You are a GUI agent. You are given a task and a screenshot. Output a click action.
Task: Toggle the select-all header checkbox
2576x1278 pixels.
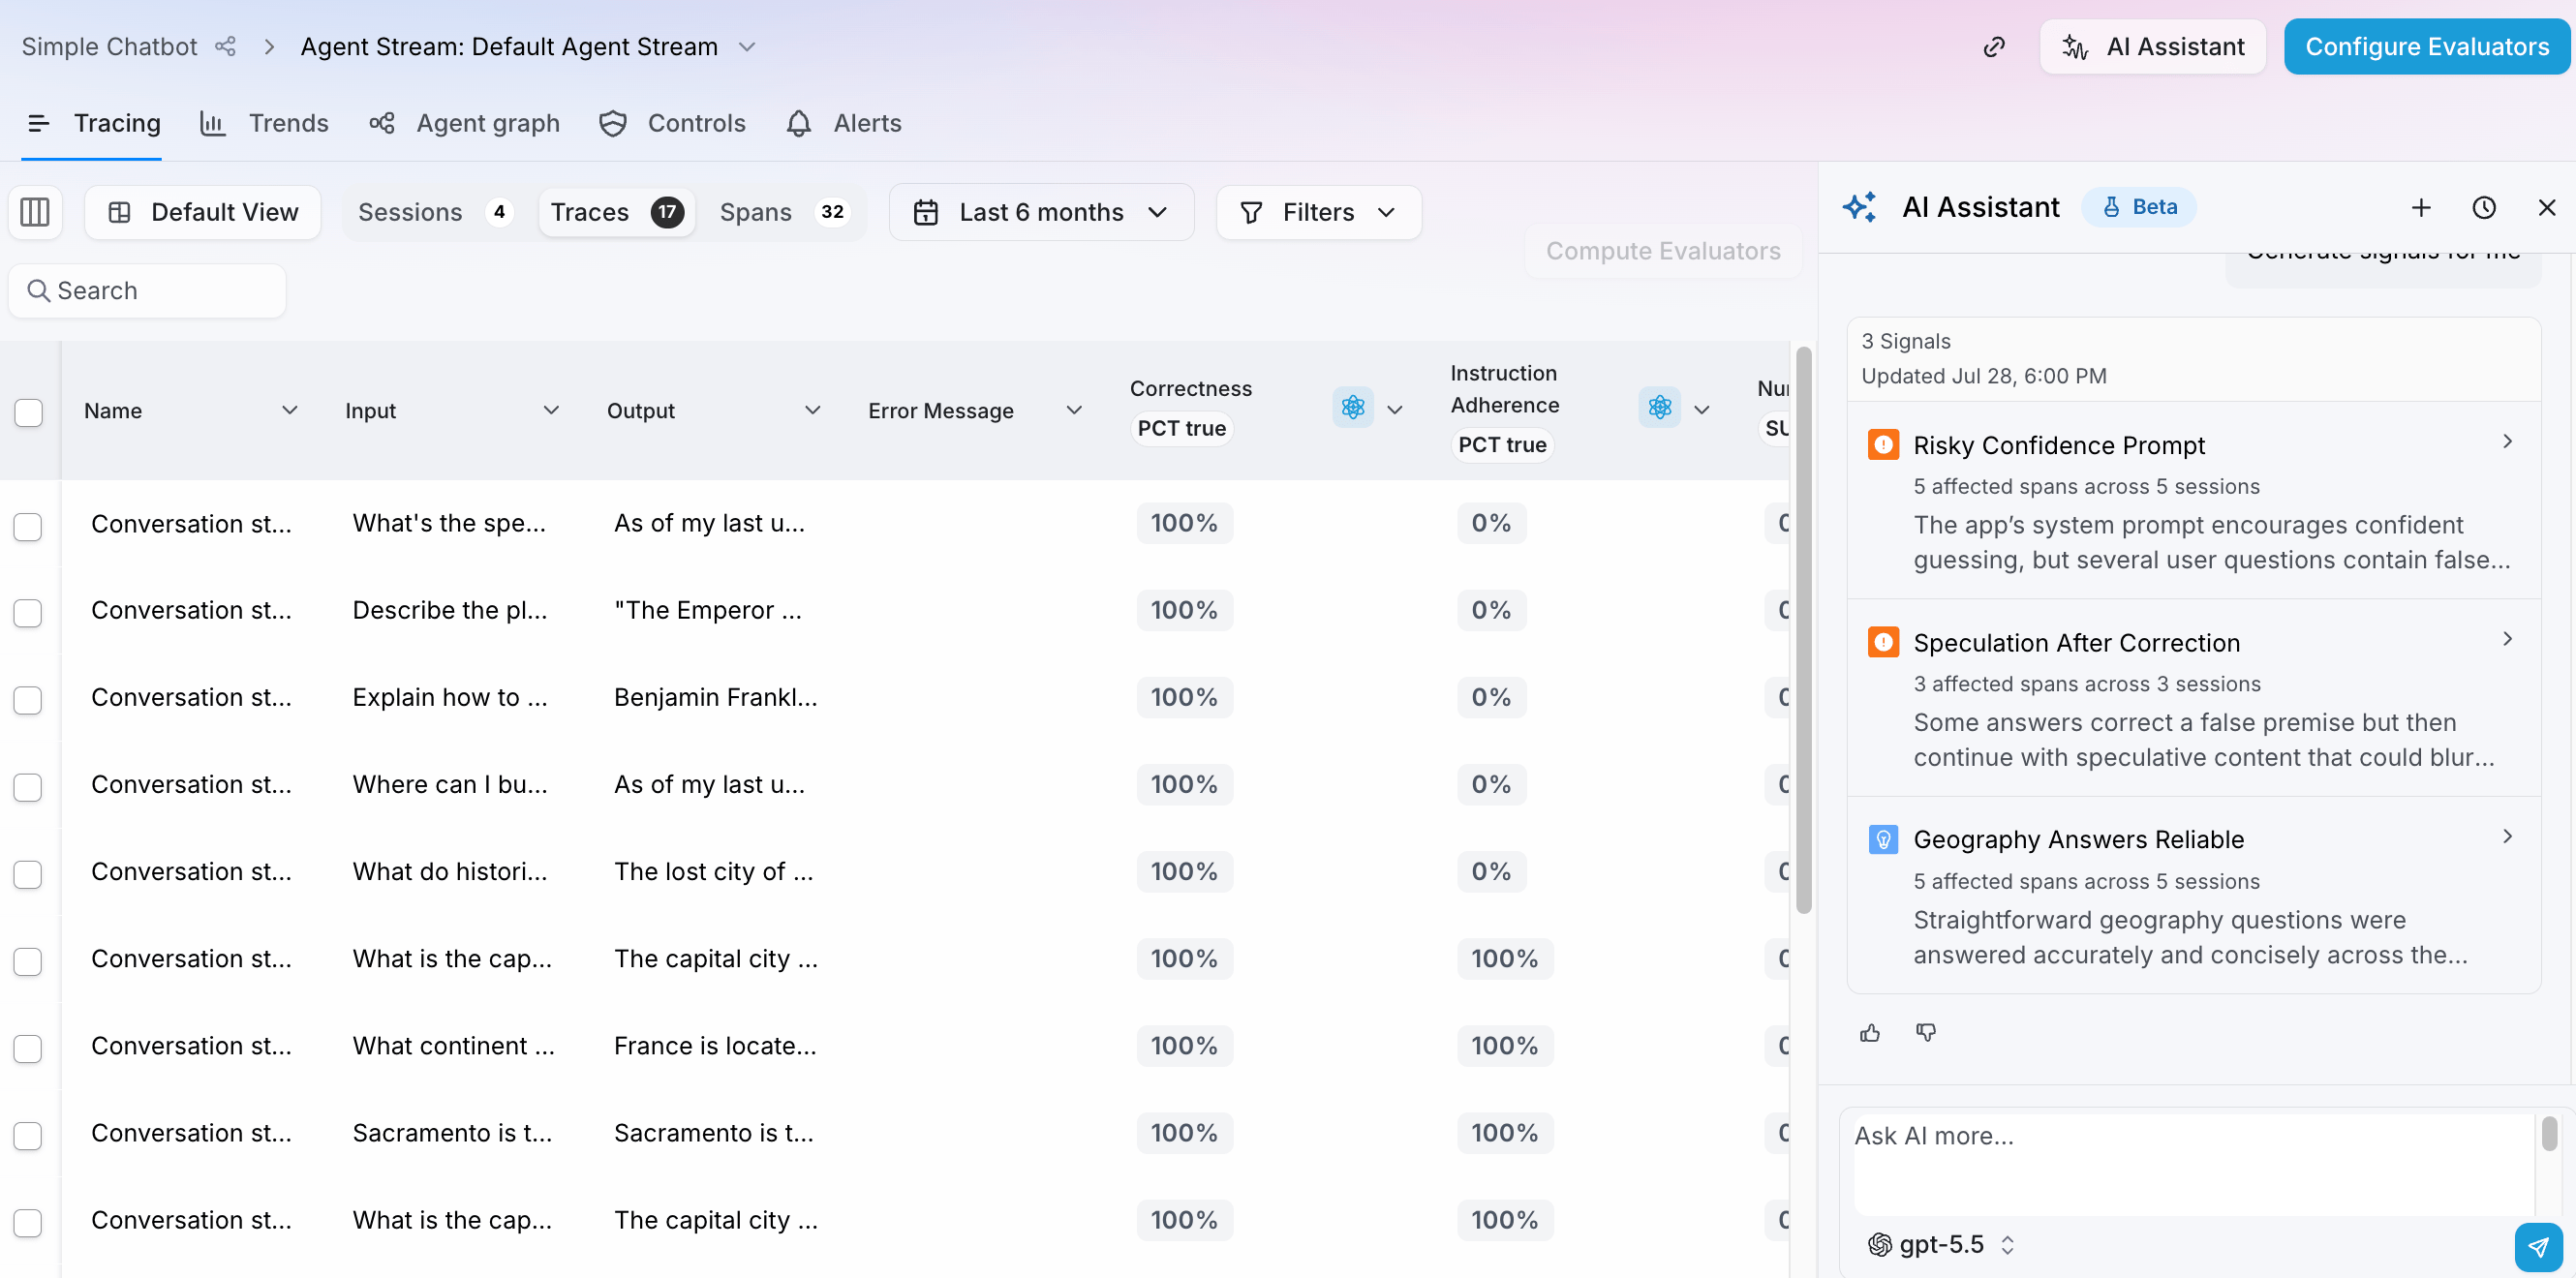[x=28, y=412]
